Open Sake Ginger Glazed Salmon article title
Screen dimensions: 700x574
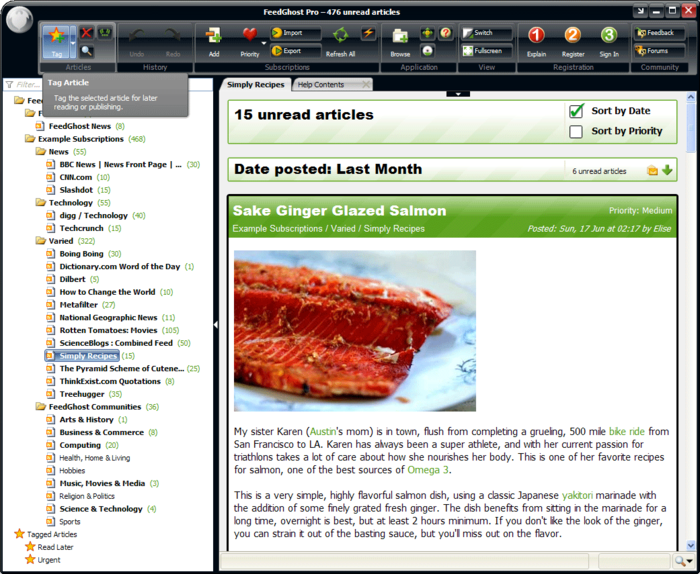(x=339, y=211)
